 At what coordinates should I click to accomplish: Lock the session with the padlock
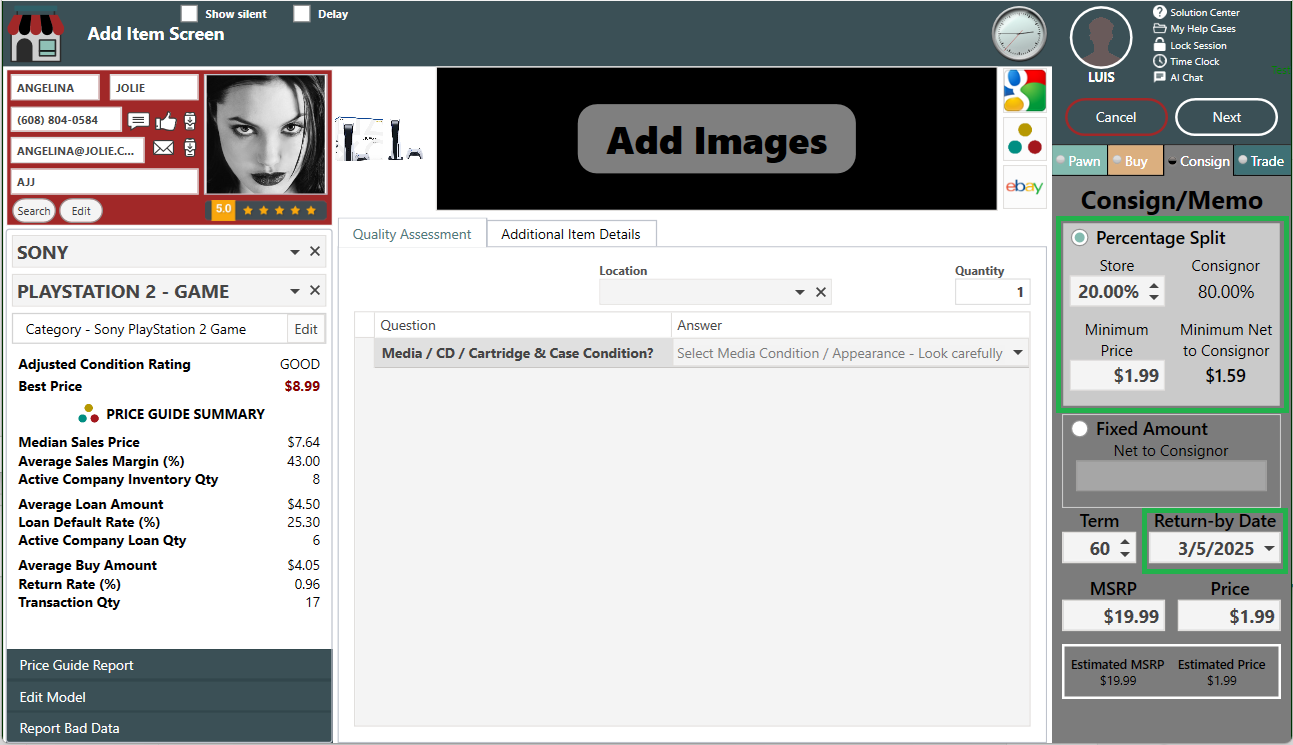(1190, 45)
